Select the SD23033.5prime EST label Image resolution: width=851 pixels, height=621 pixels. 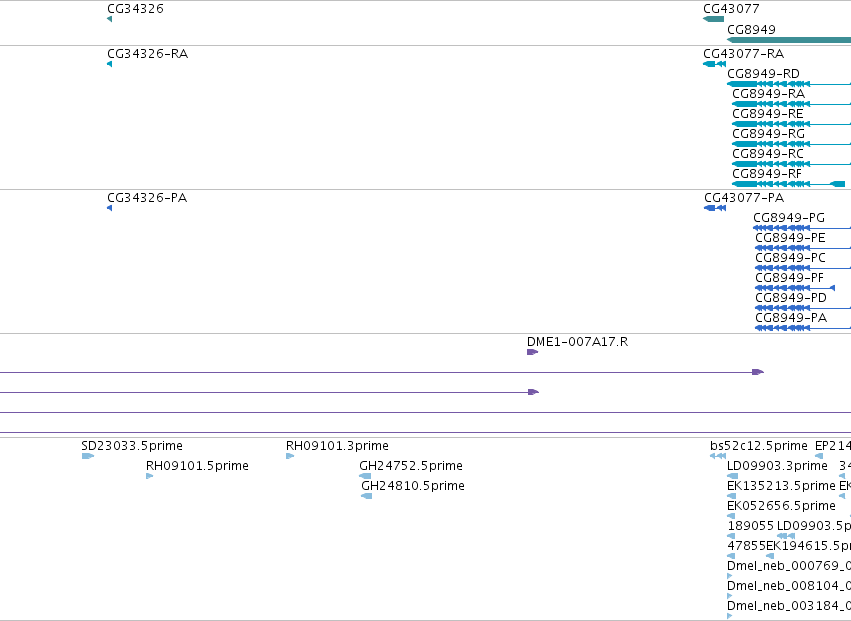(x=132, y=446)
